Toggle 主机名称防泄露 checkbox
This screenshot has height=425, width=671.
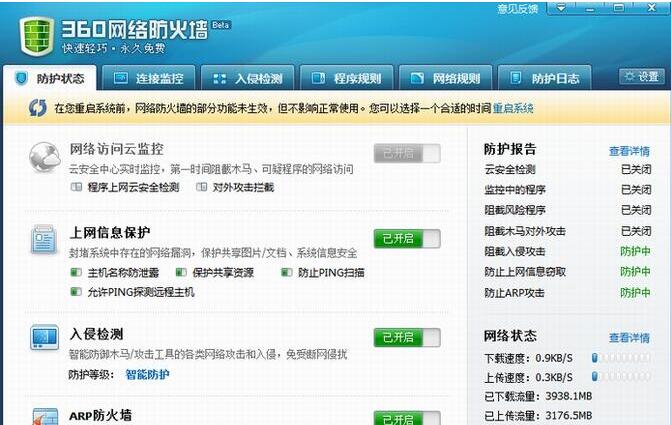coord(76,273)
